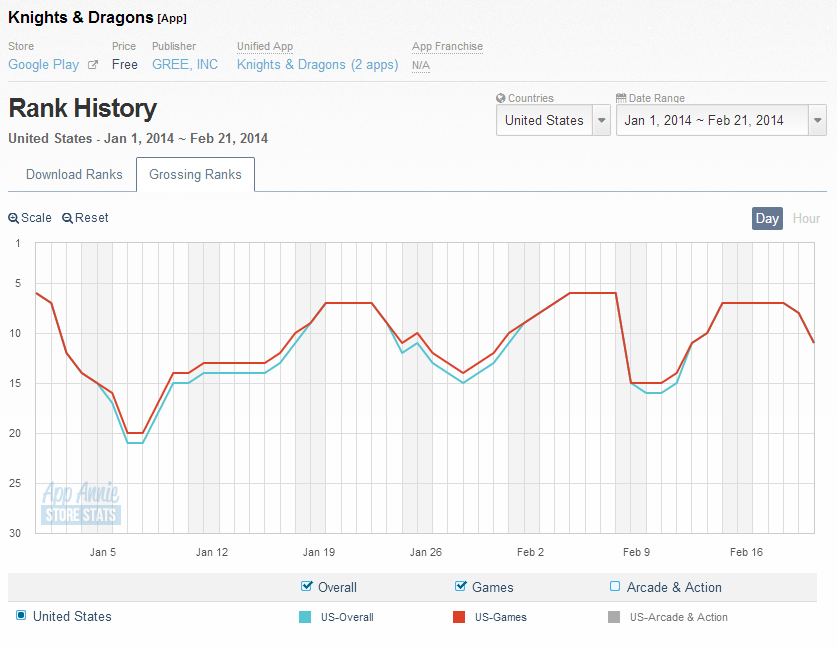
Task: Click the United States legend row label
Action: (72, 617)
